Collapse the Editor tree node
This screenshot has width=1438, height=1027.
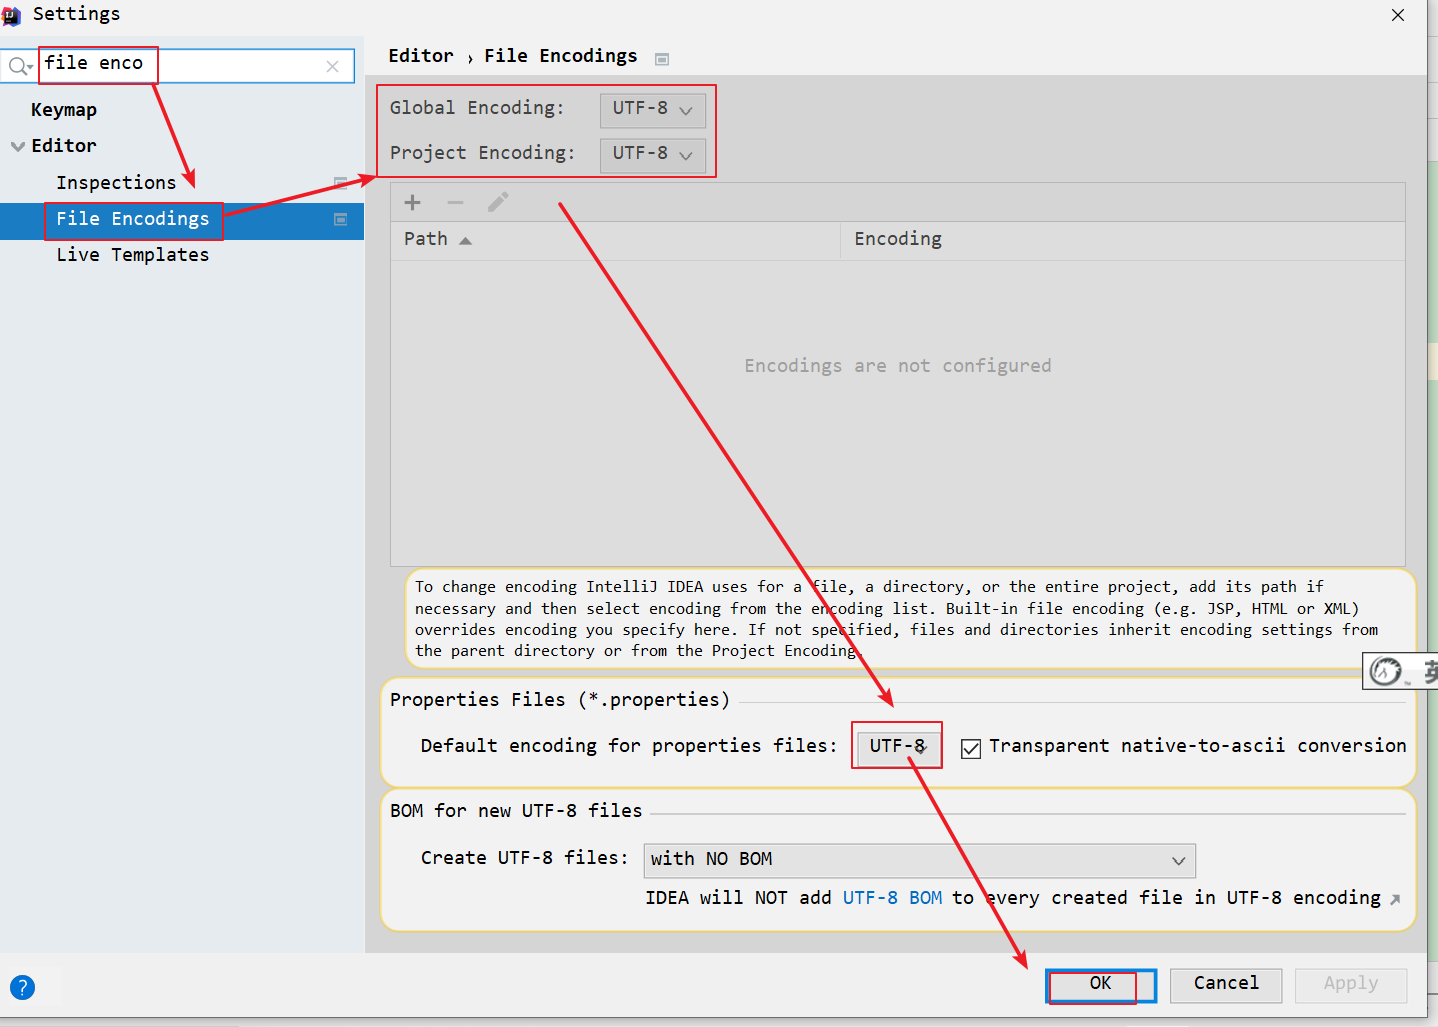(x=18, y=146)
